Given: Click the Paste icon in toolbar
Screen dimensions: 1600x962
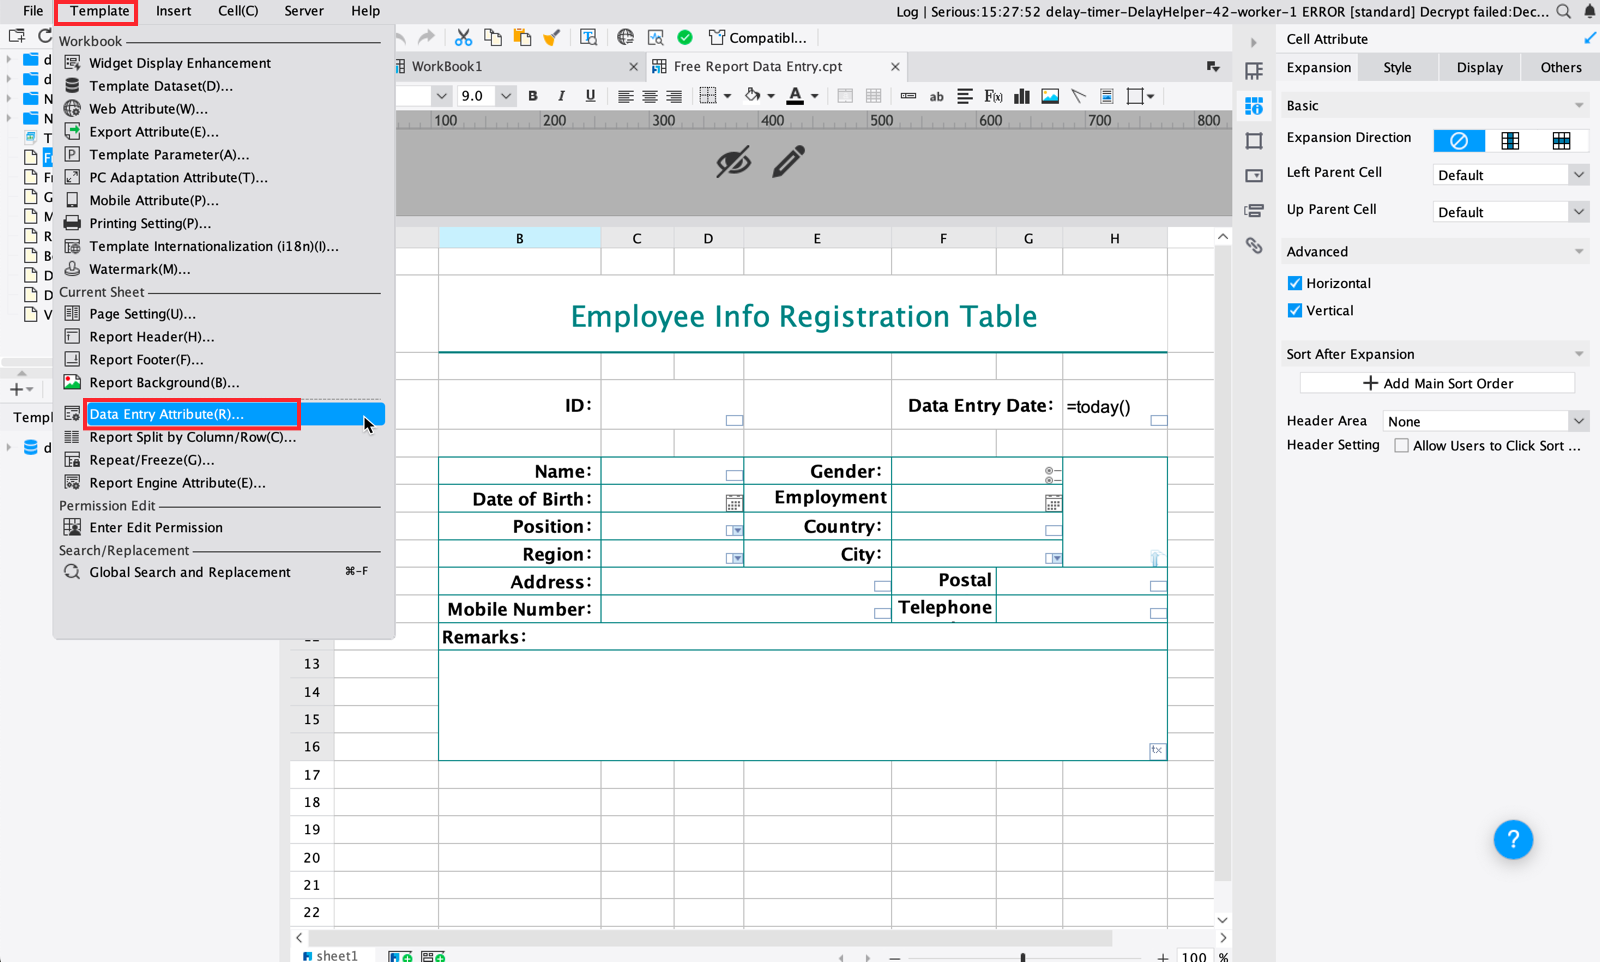Looking at the screenshot, I should coord(522,38).
